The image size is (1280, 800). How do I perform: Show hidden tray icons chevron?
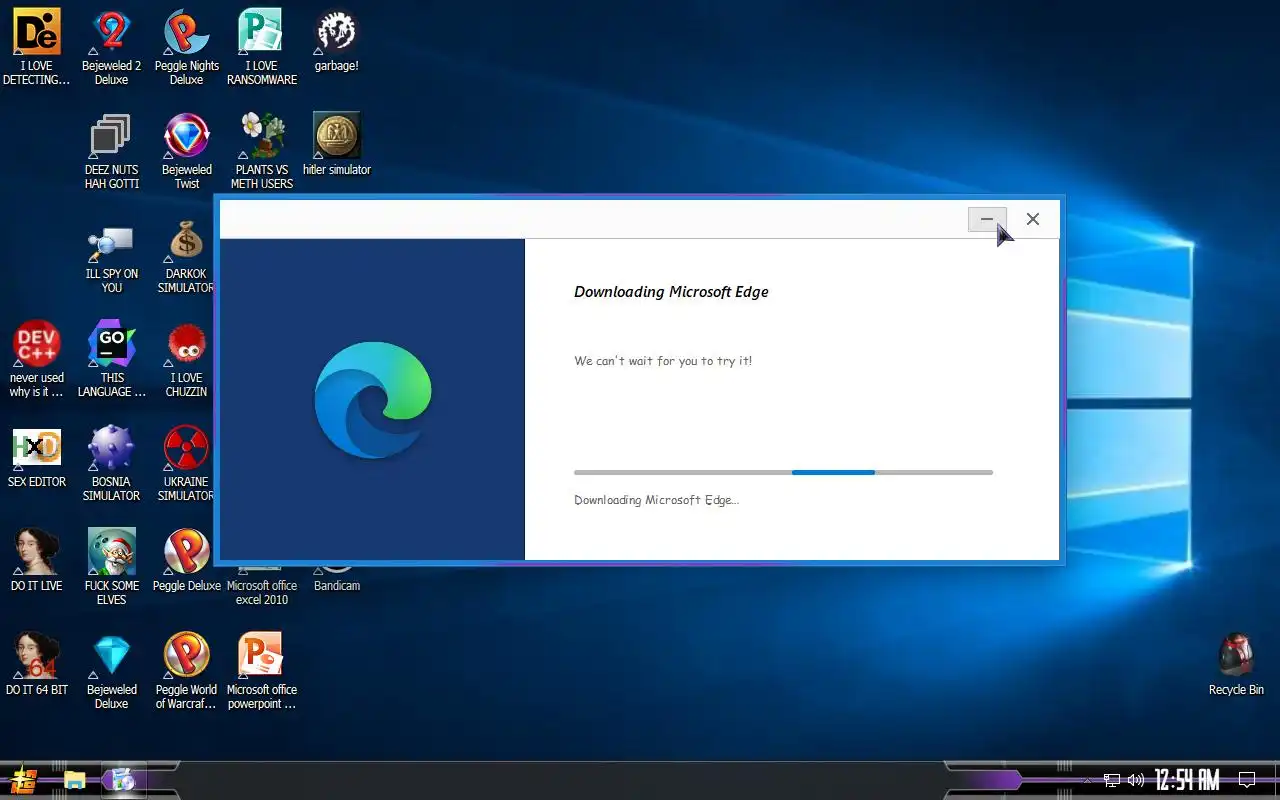[1088, 780]
